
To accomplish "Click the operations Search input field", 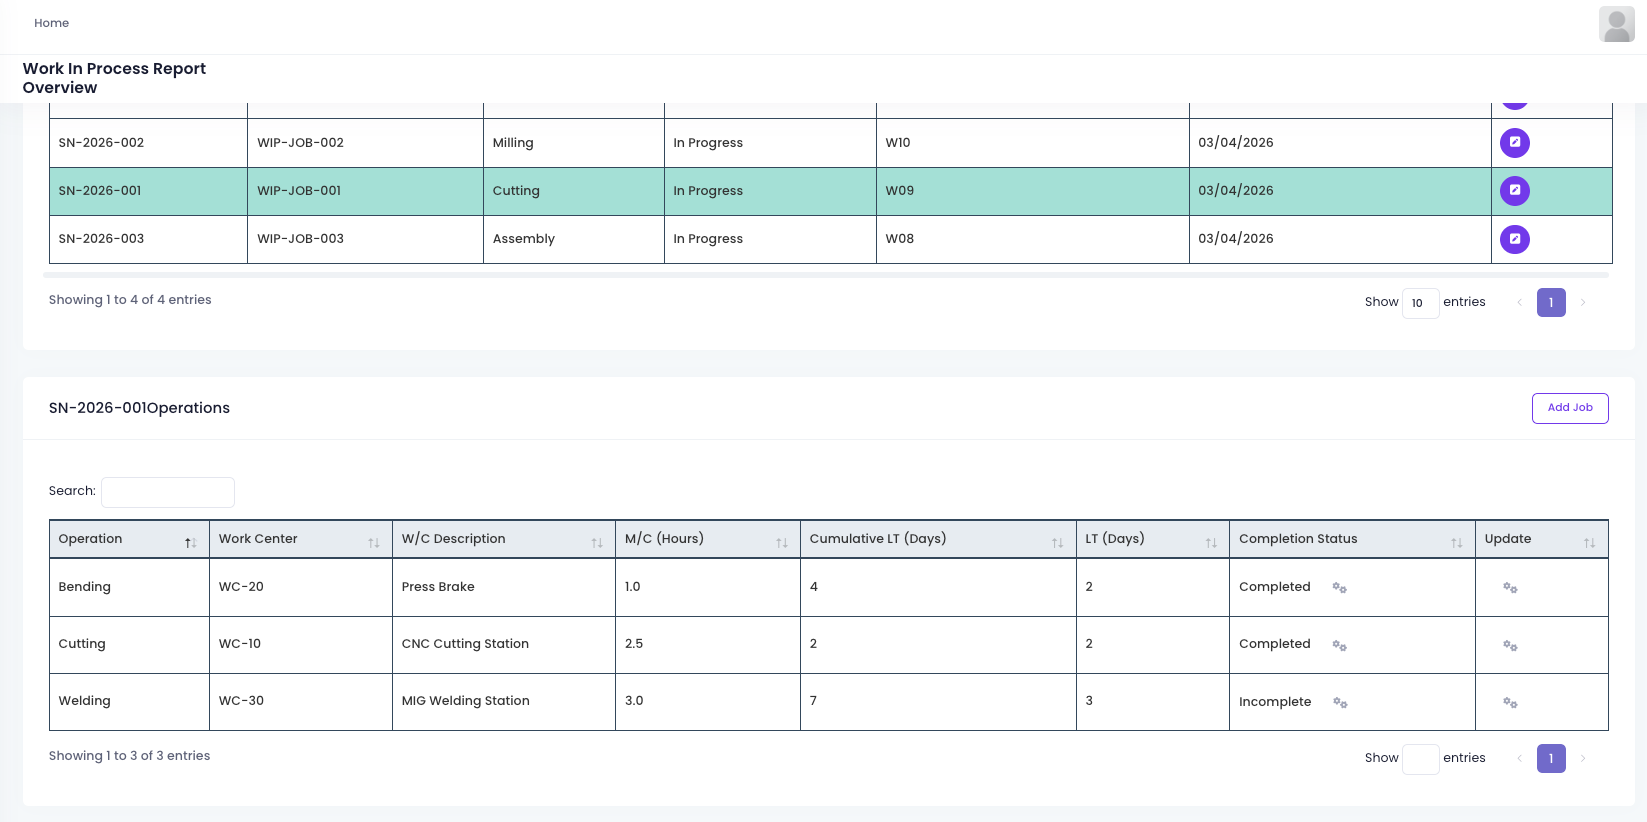I will pyautogui.click(x=168, y=492).
